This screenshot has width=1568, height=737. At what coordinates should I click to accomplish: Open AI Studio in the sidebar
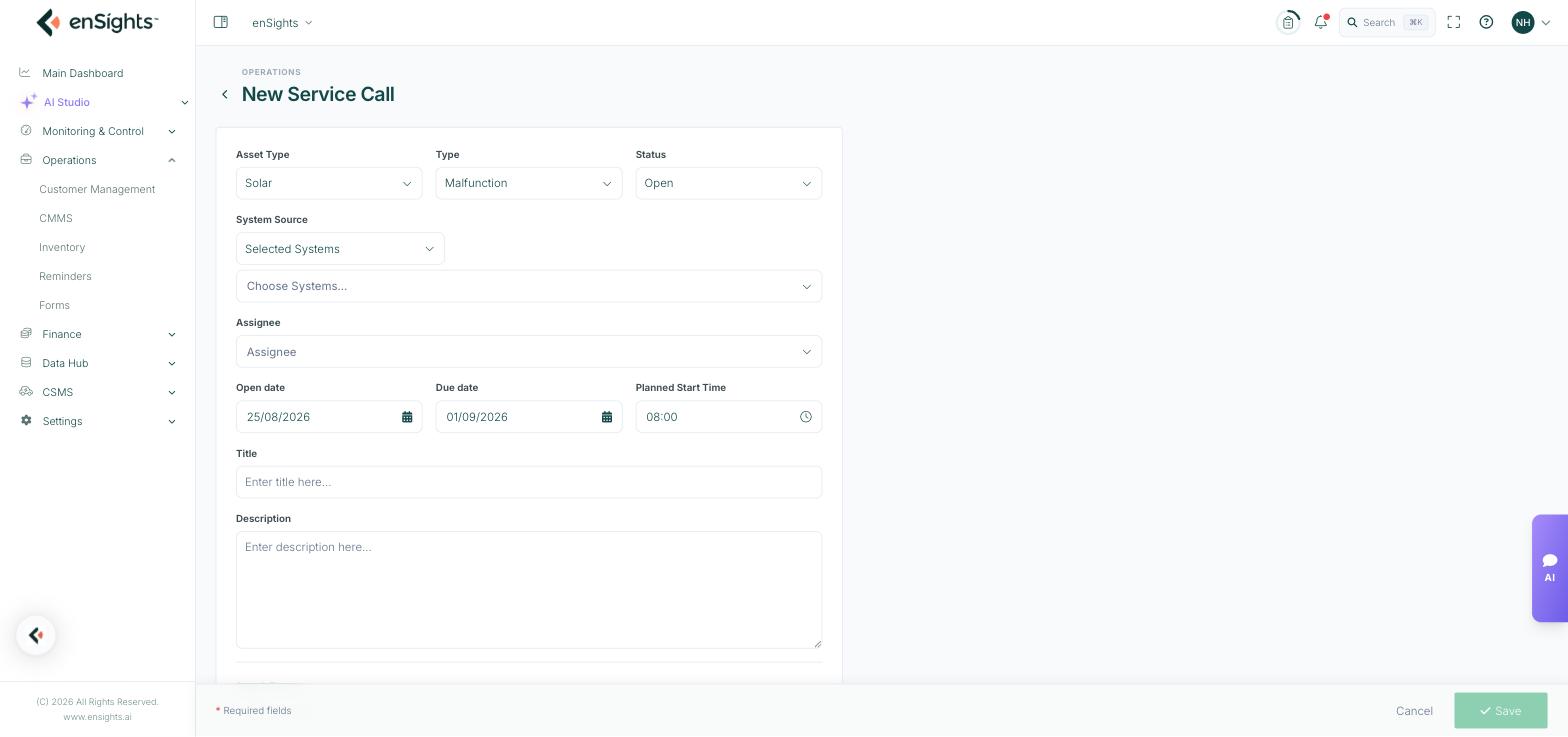[x=67, y=102]
